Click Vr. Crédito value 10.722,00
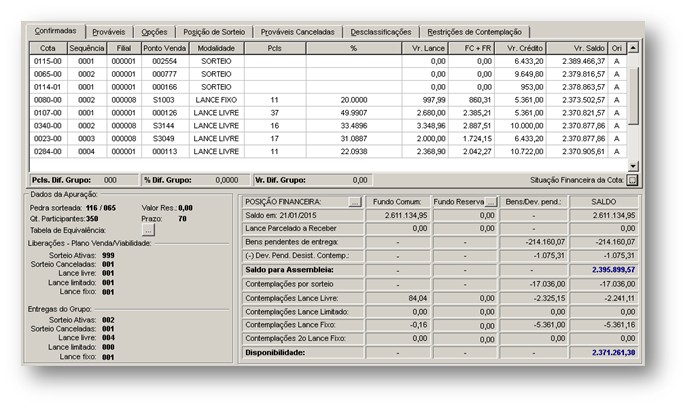This screenshot has height=408, width=687. 520,151
